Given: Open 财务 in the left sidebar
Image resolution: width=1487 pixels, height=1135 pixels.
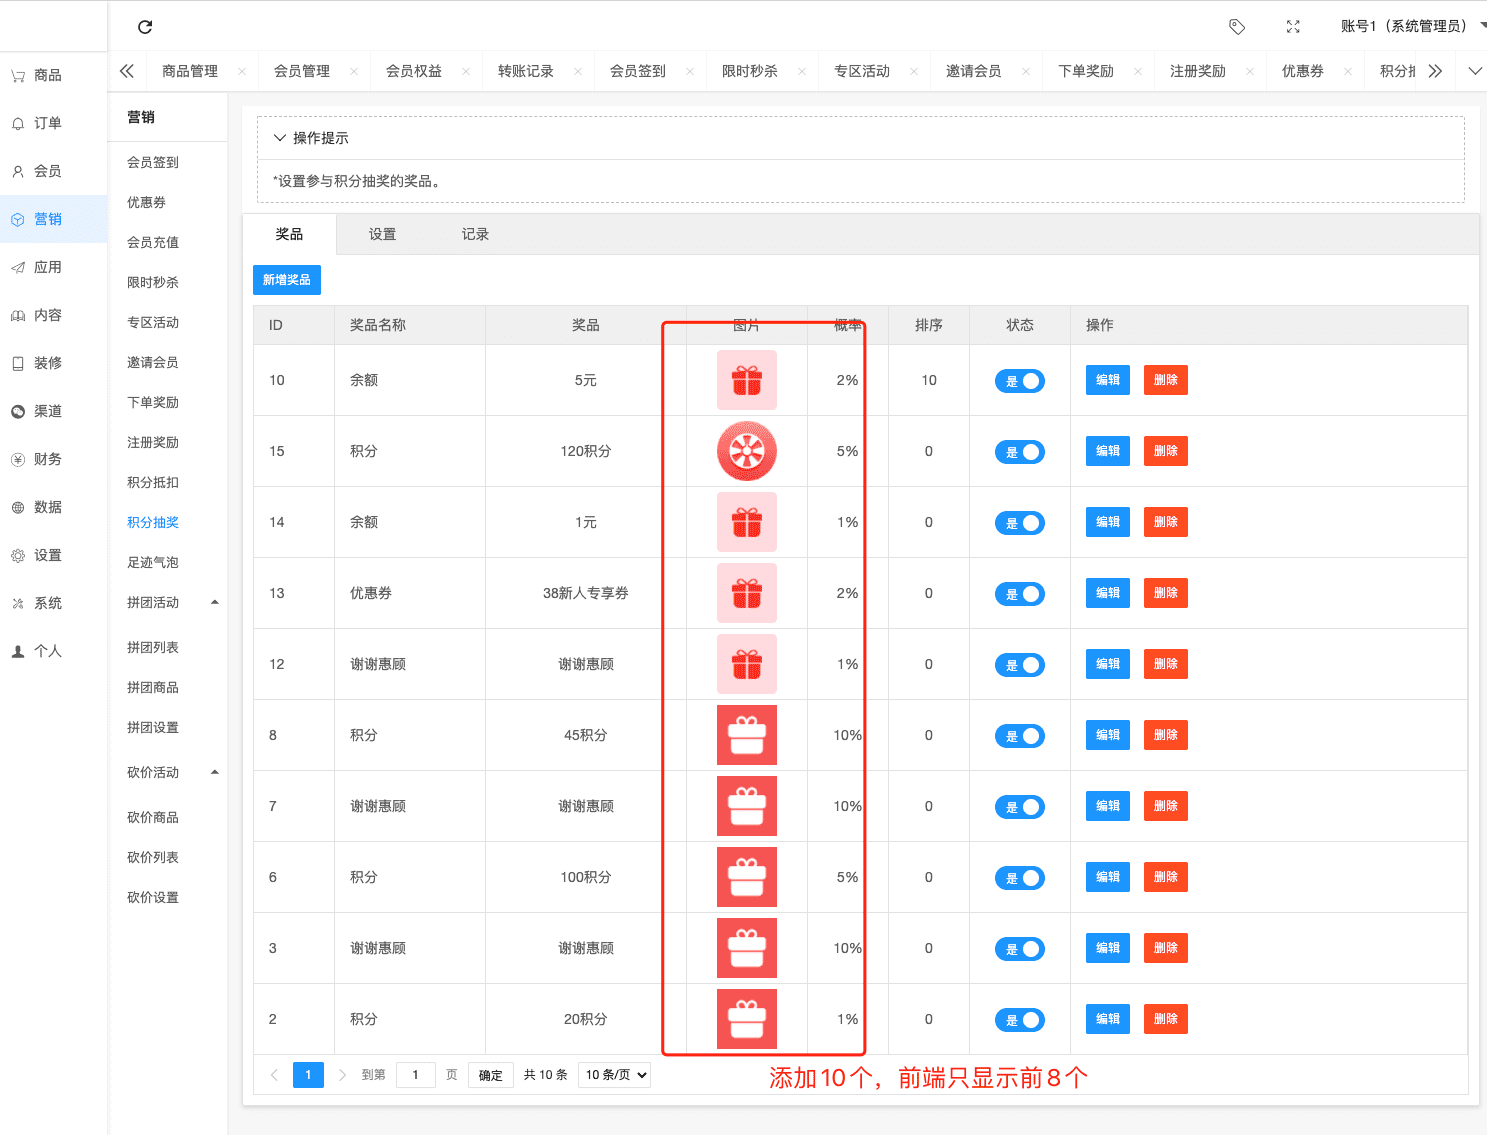Looking at the screenshot, I should (x=47, y=460).
